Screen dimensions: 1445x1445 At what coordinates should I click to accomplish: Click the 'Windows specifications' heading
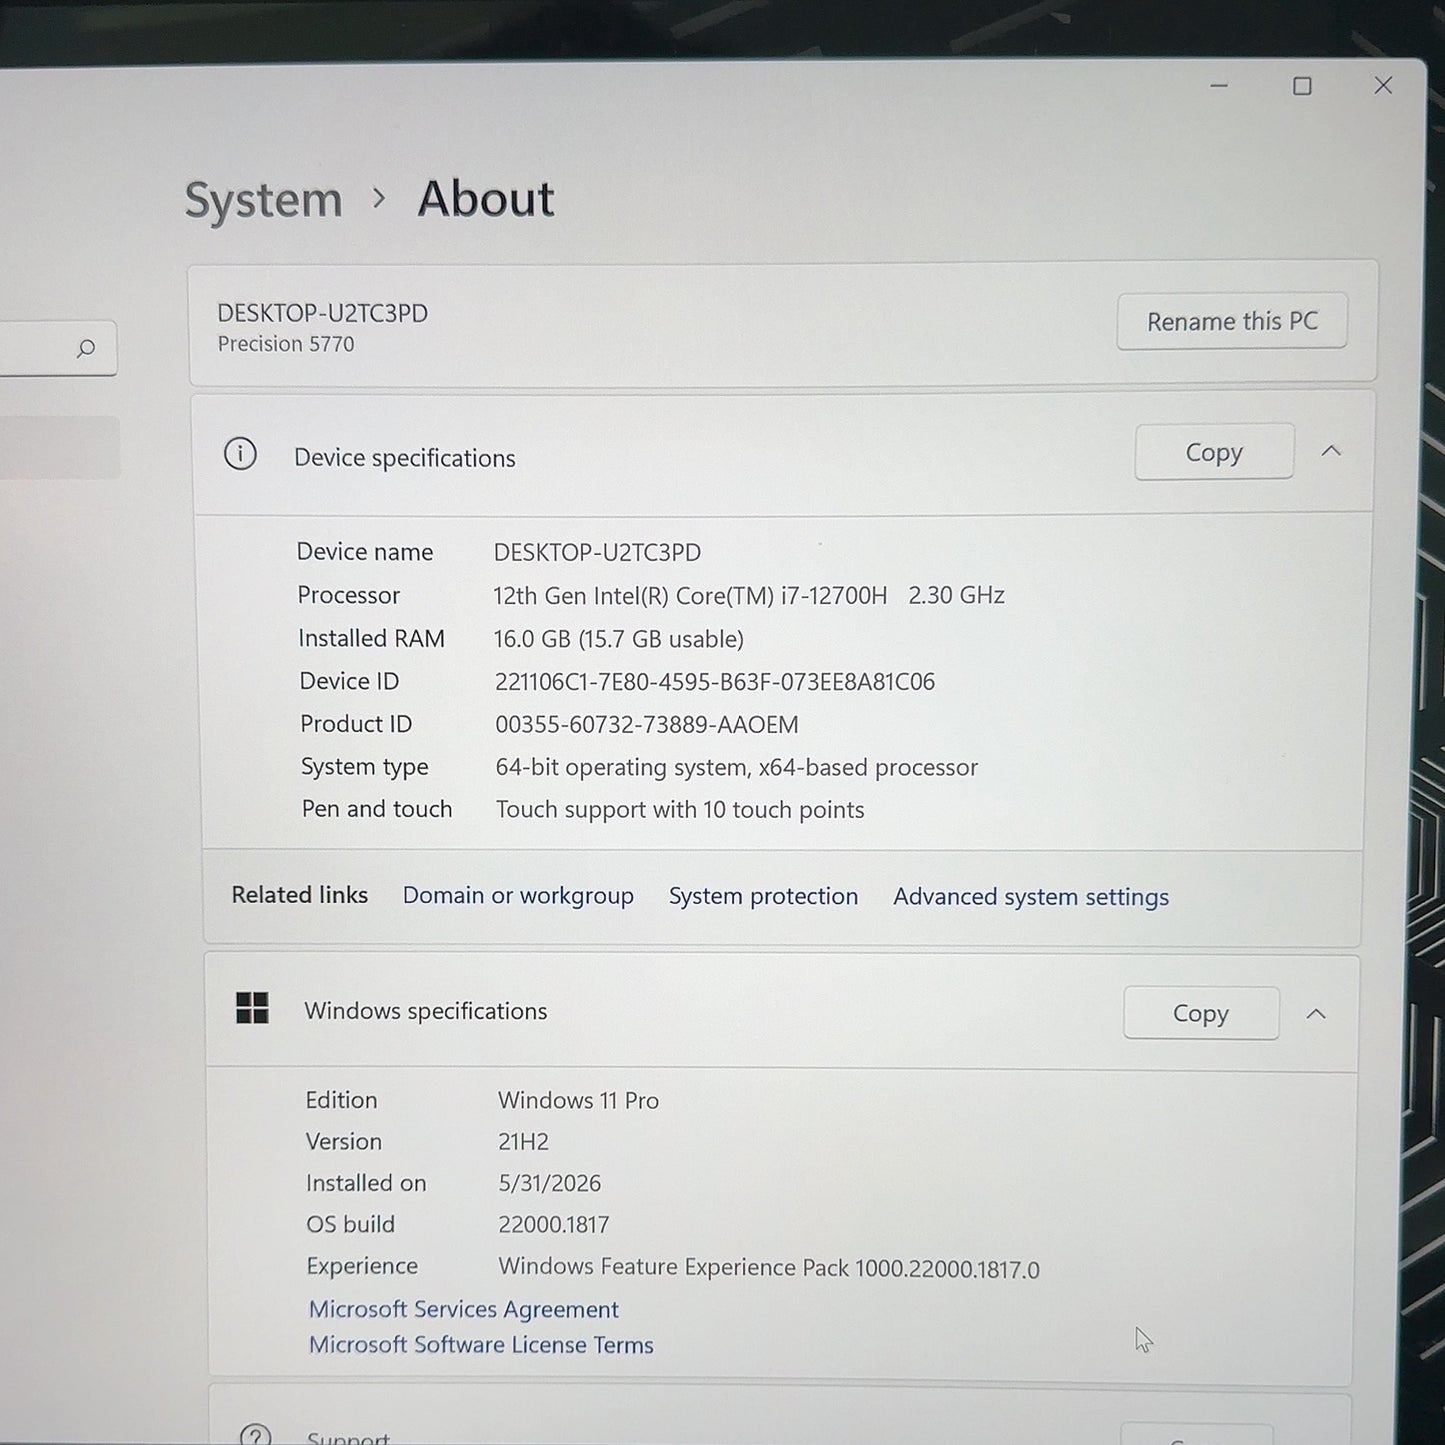(x=426, y=1011)
